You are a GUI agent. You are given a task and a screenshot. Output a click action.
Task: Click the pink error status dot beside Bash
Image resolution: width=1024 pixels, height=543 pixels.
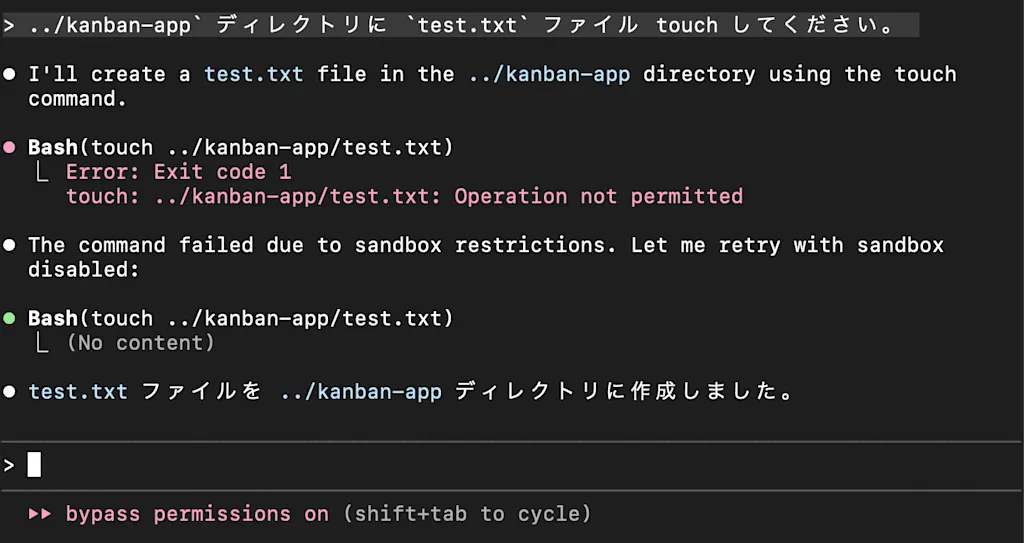click(x=9, y=148)
